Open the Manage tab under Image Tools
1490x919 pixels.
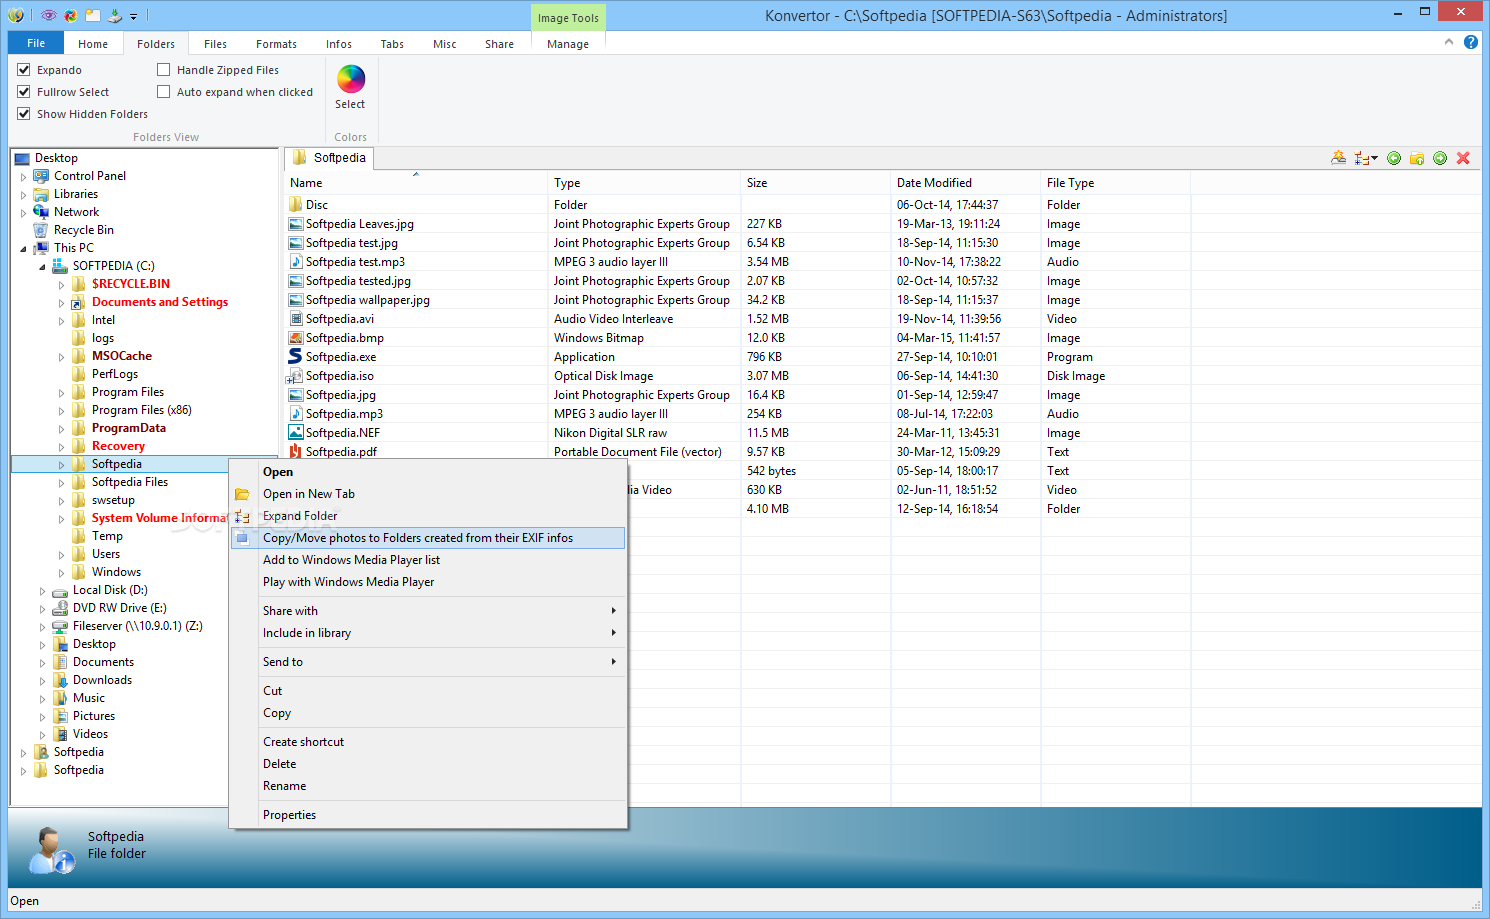pos(568,44)
